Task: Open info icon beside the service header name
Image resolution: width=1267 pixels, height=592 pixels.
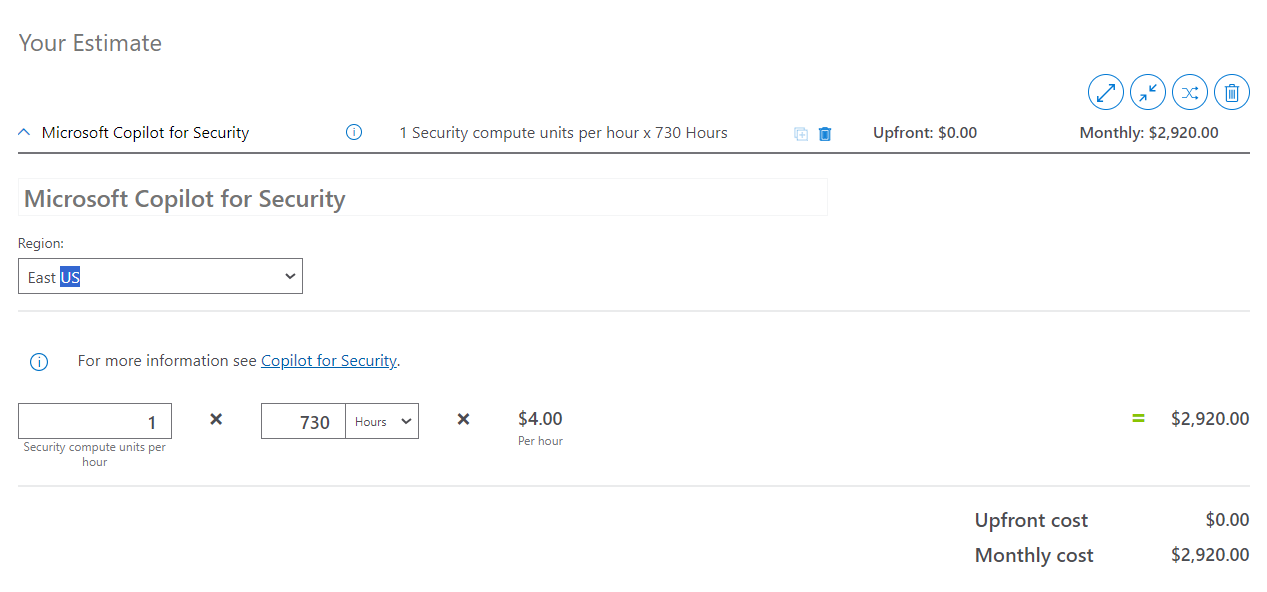Action: point(353,132)
